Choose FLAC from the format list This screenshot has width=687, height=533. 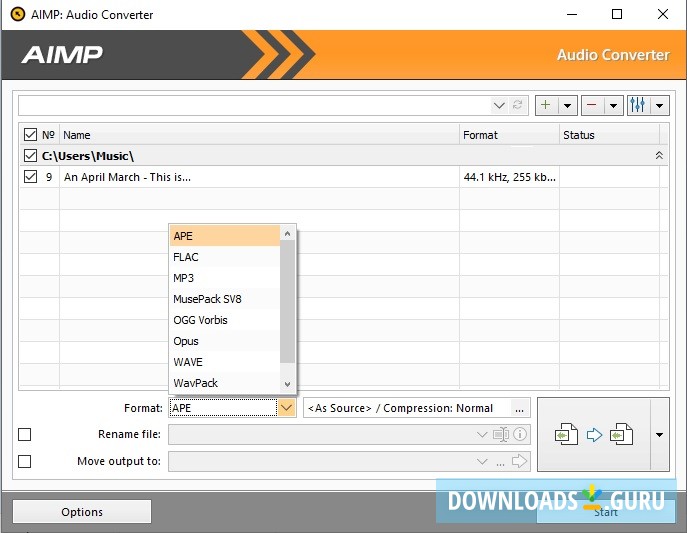click(x=224, y=257)
